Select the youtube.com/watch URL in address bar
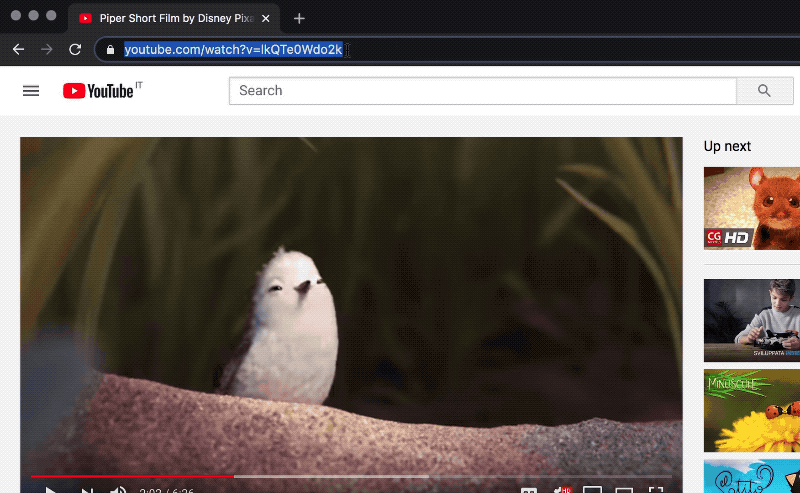This screenshot has width=800, height=493. click(x=233, y=50)
